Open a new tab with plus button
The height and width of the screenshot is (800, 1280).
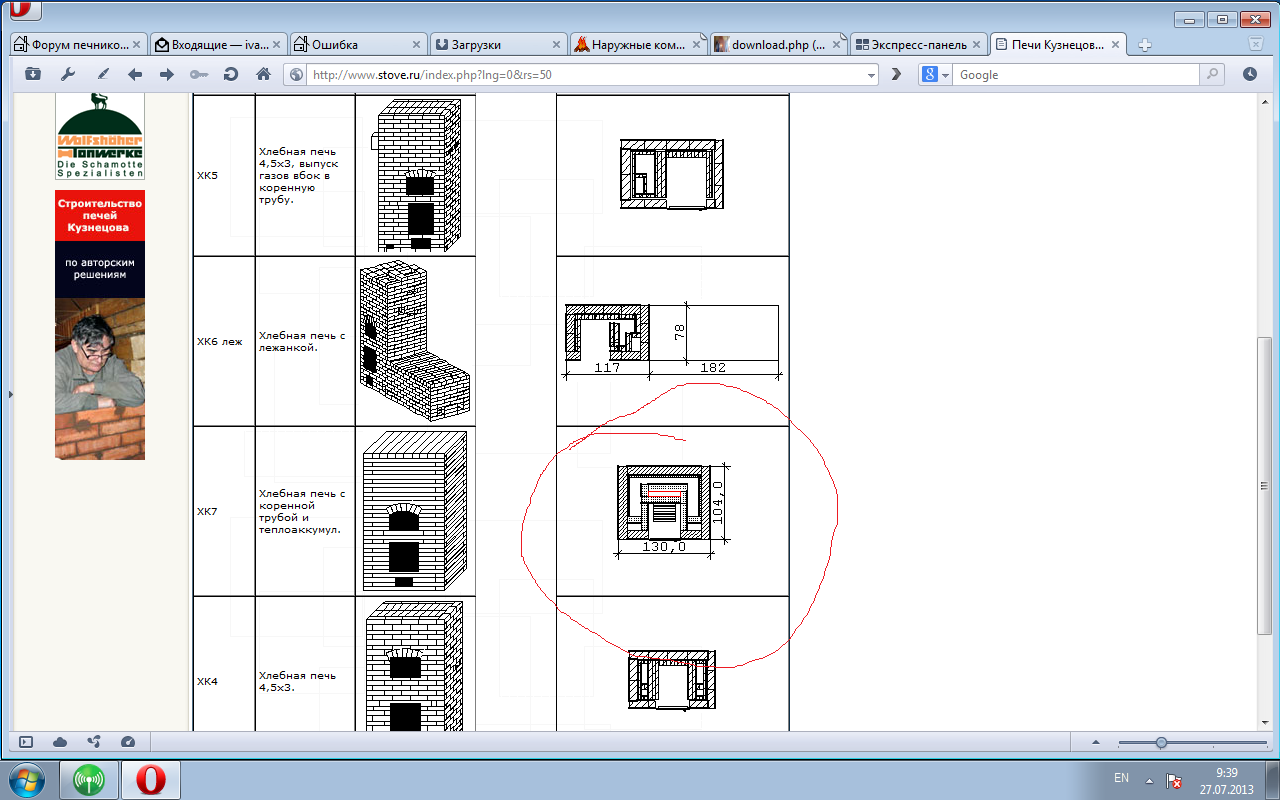[1145, 45]
